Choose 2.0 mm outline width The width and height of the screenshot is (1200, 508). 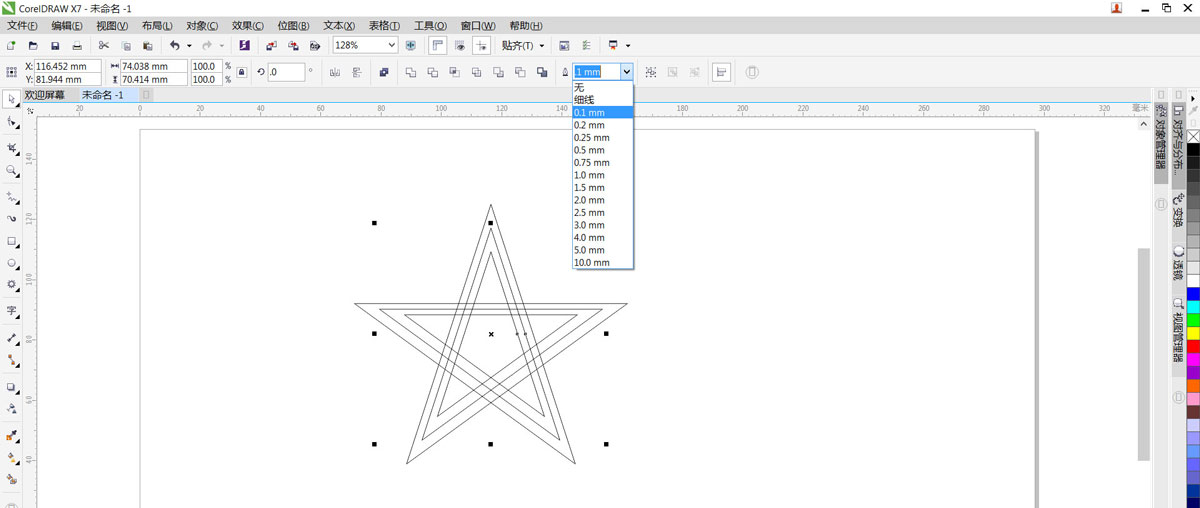tap(589, 200)
